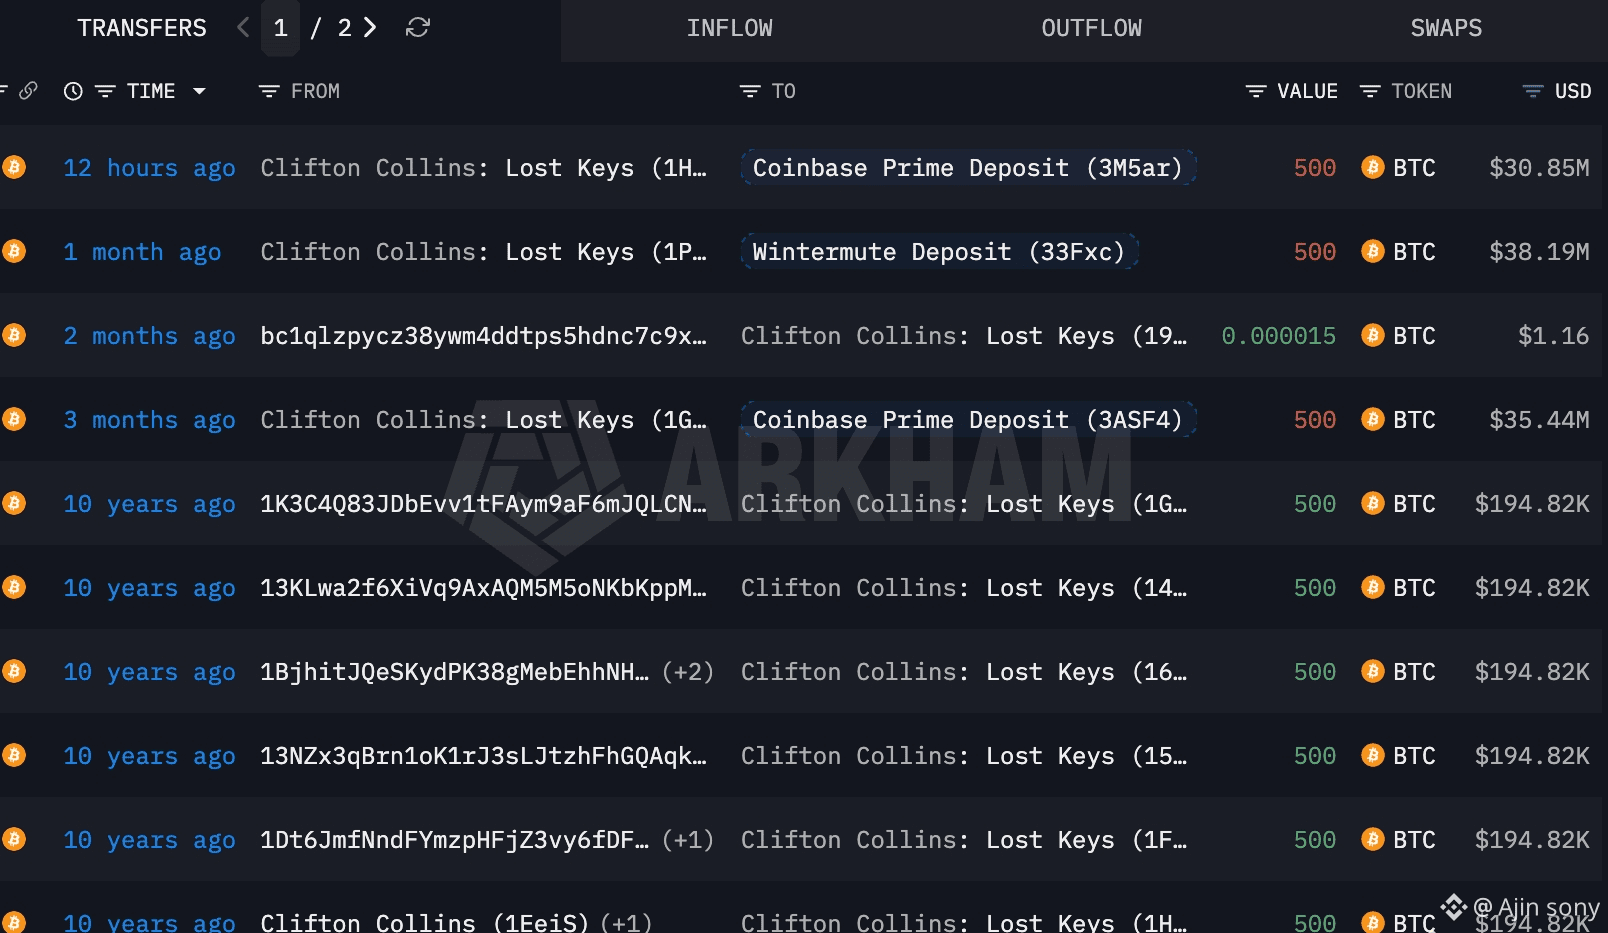Switch to the SWAPS tab
1608x933 pixels.
(x=1446, y=28)
